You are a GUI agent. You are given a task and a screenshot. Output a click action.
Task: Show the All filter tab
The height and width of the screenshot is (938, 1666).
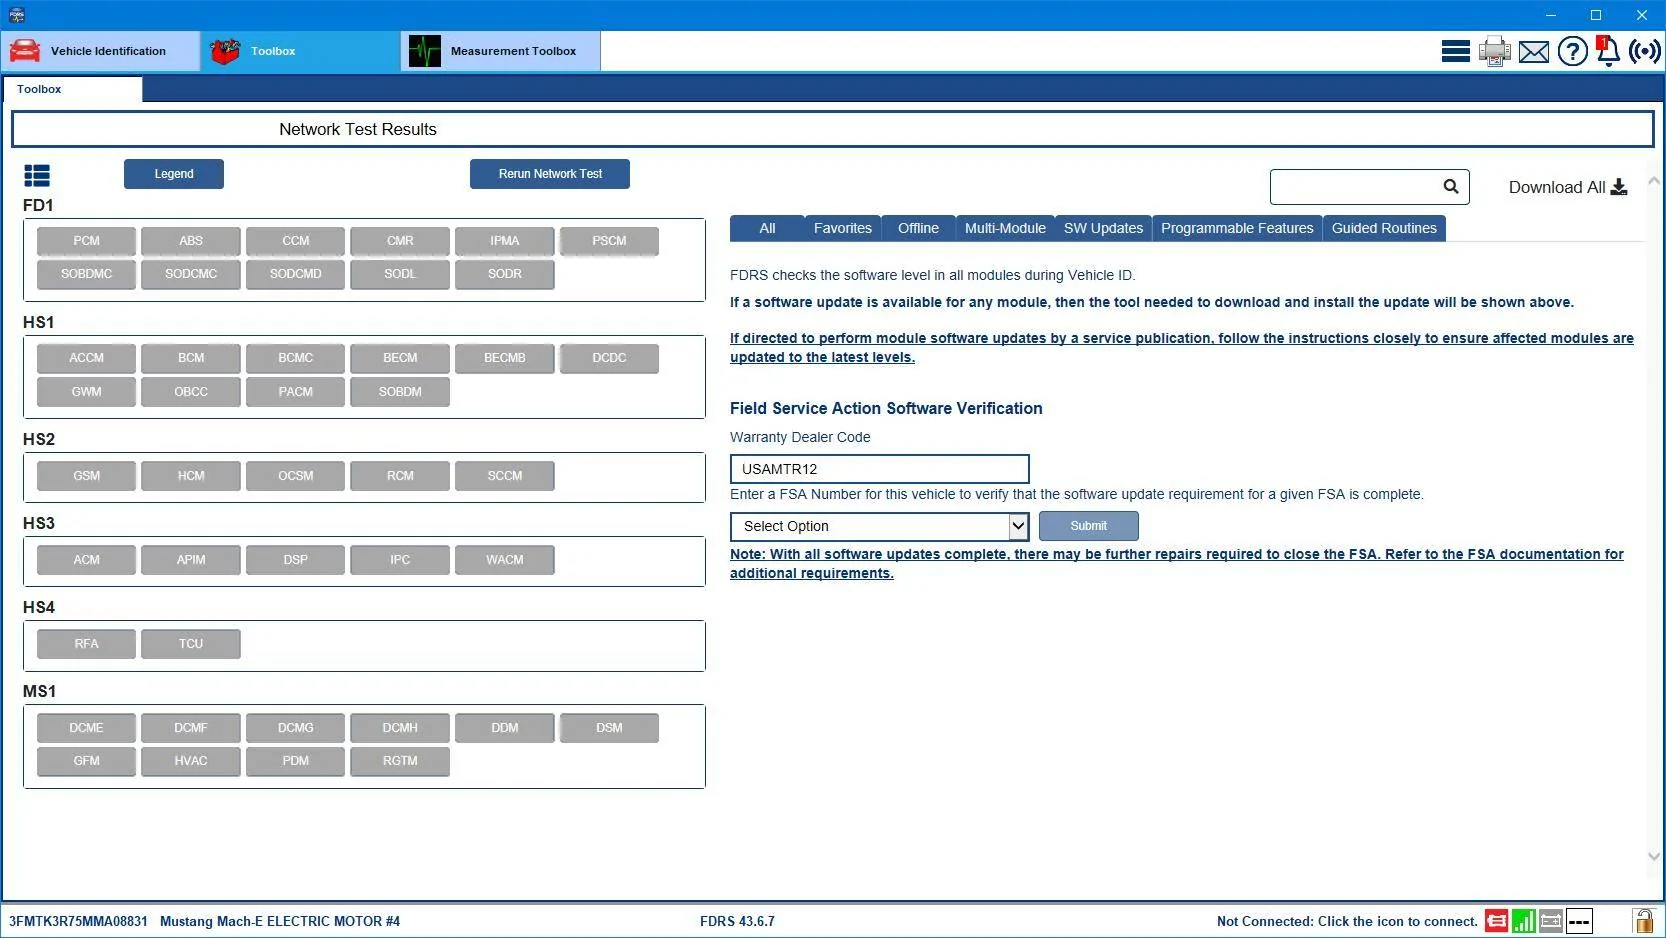[767, 228]
